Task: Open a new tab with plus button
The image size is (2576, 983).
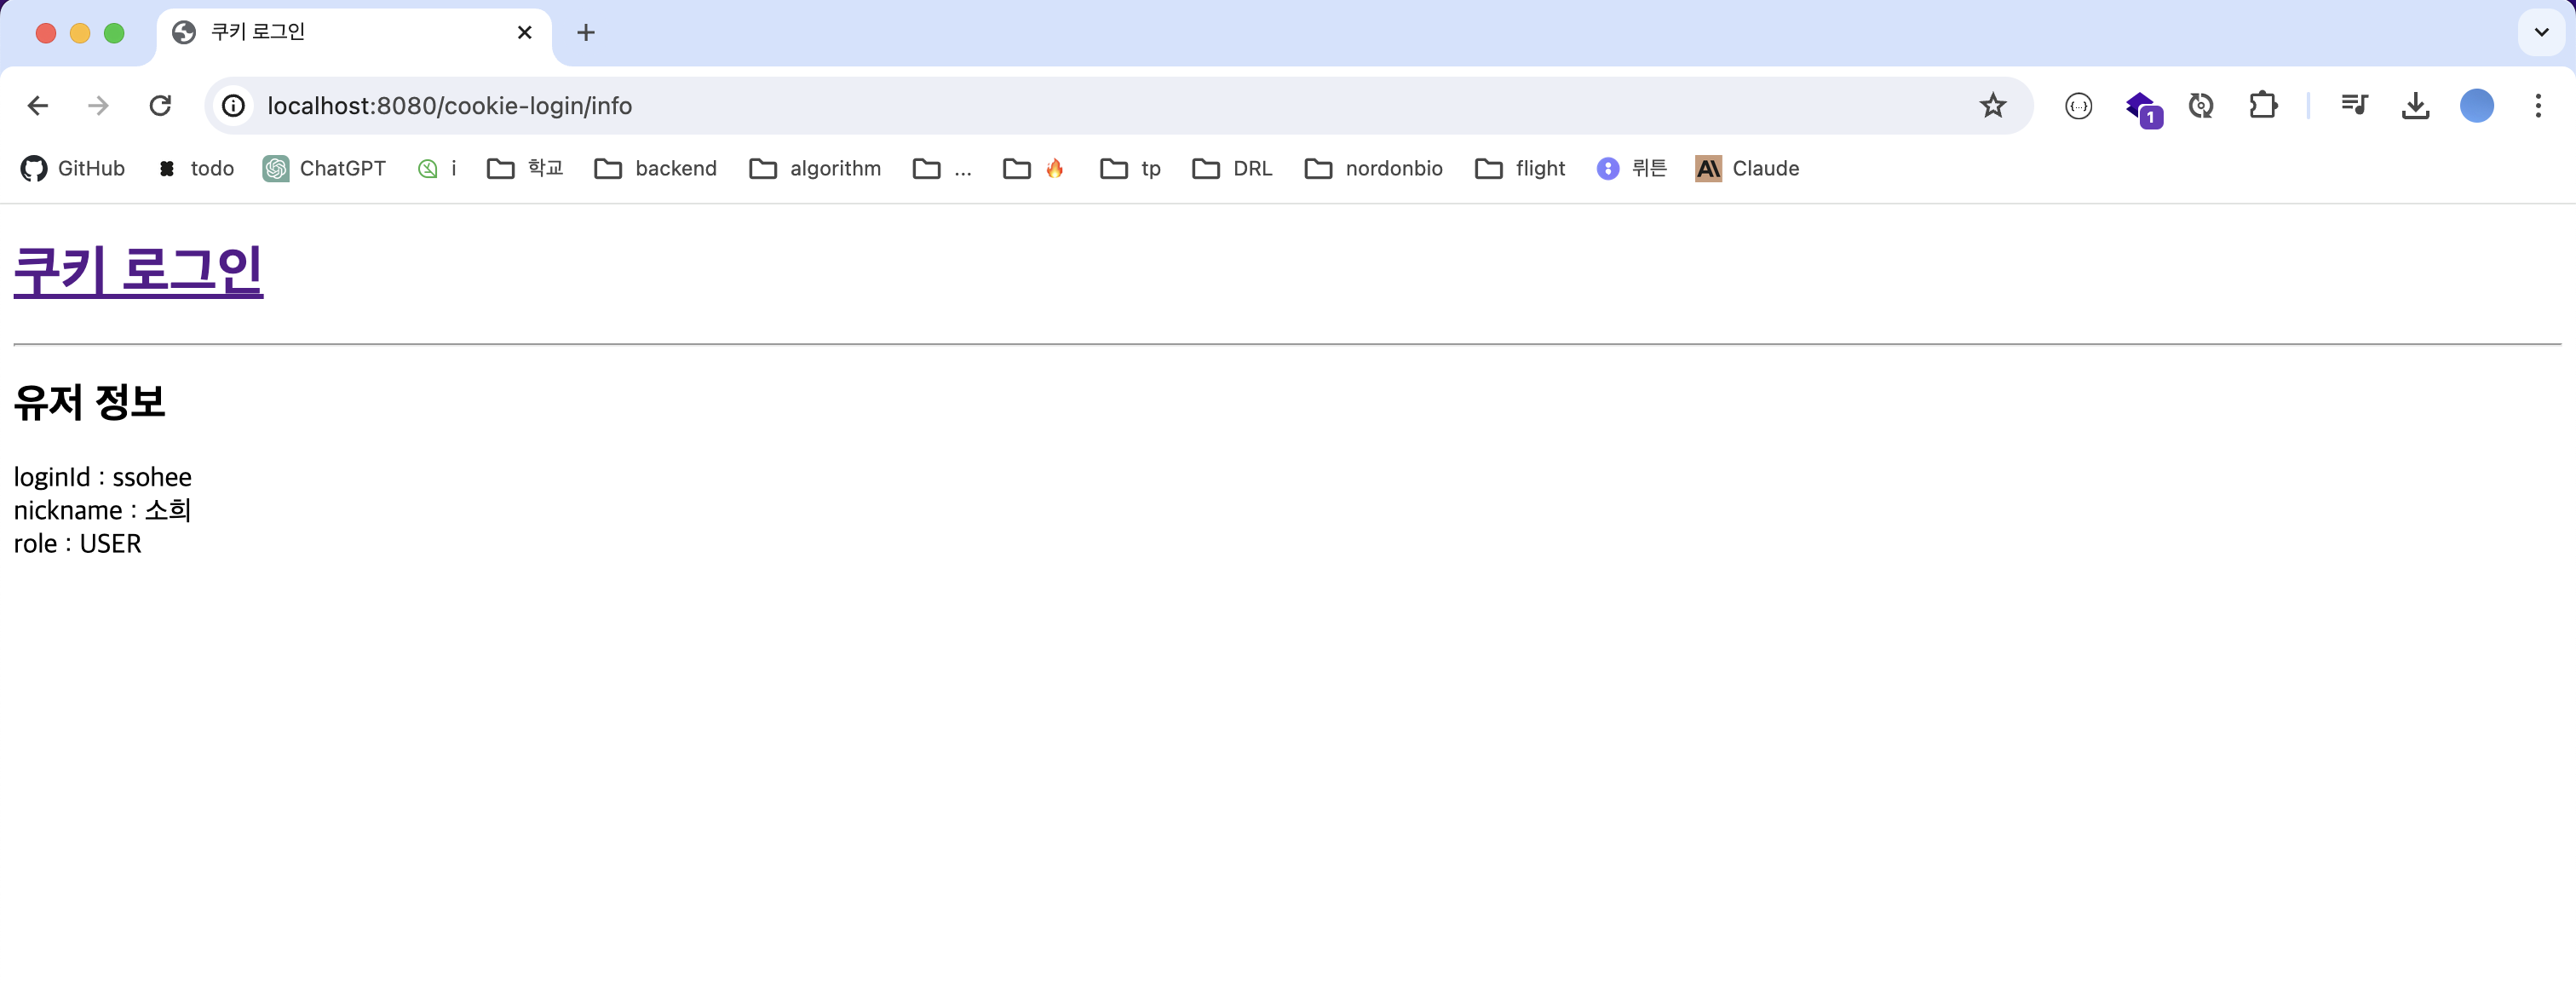Action: click(x=586, y=33)
